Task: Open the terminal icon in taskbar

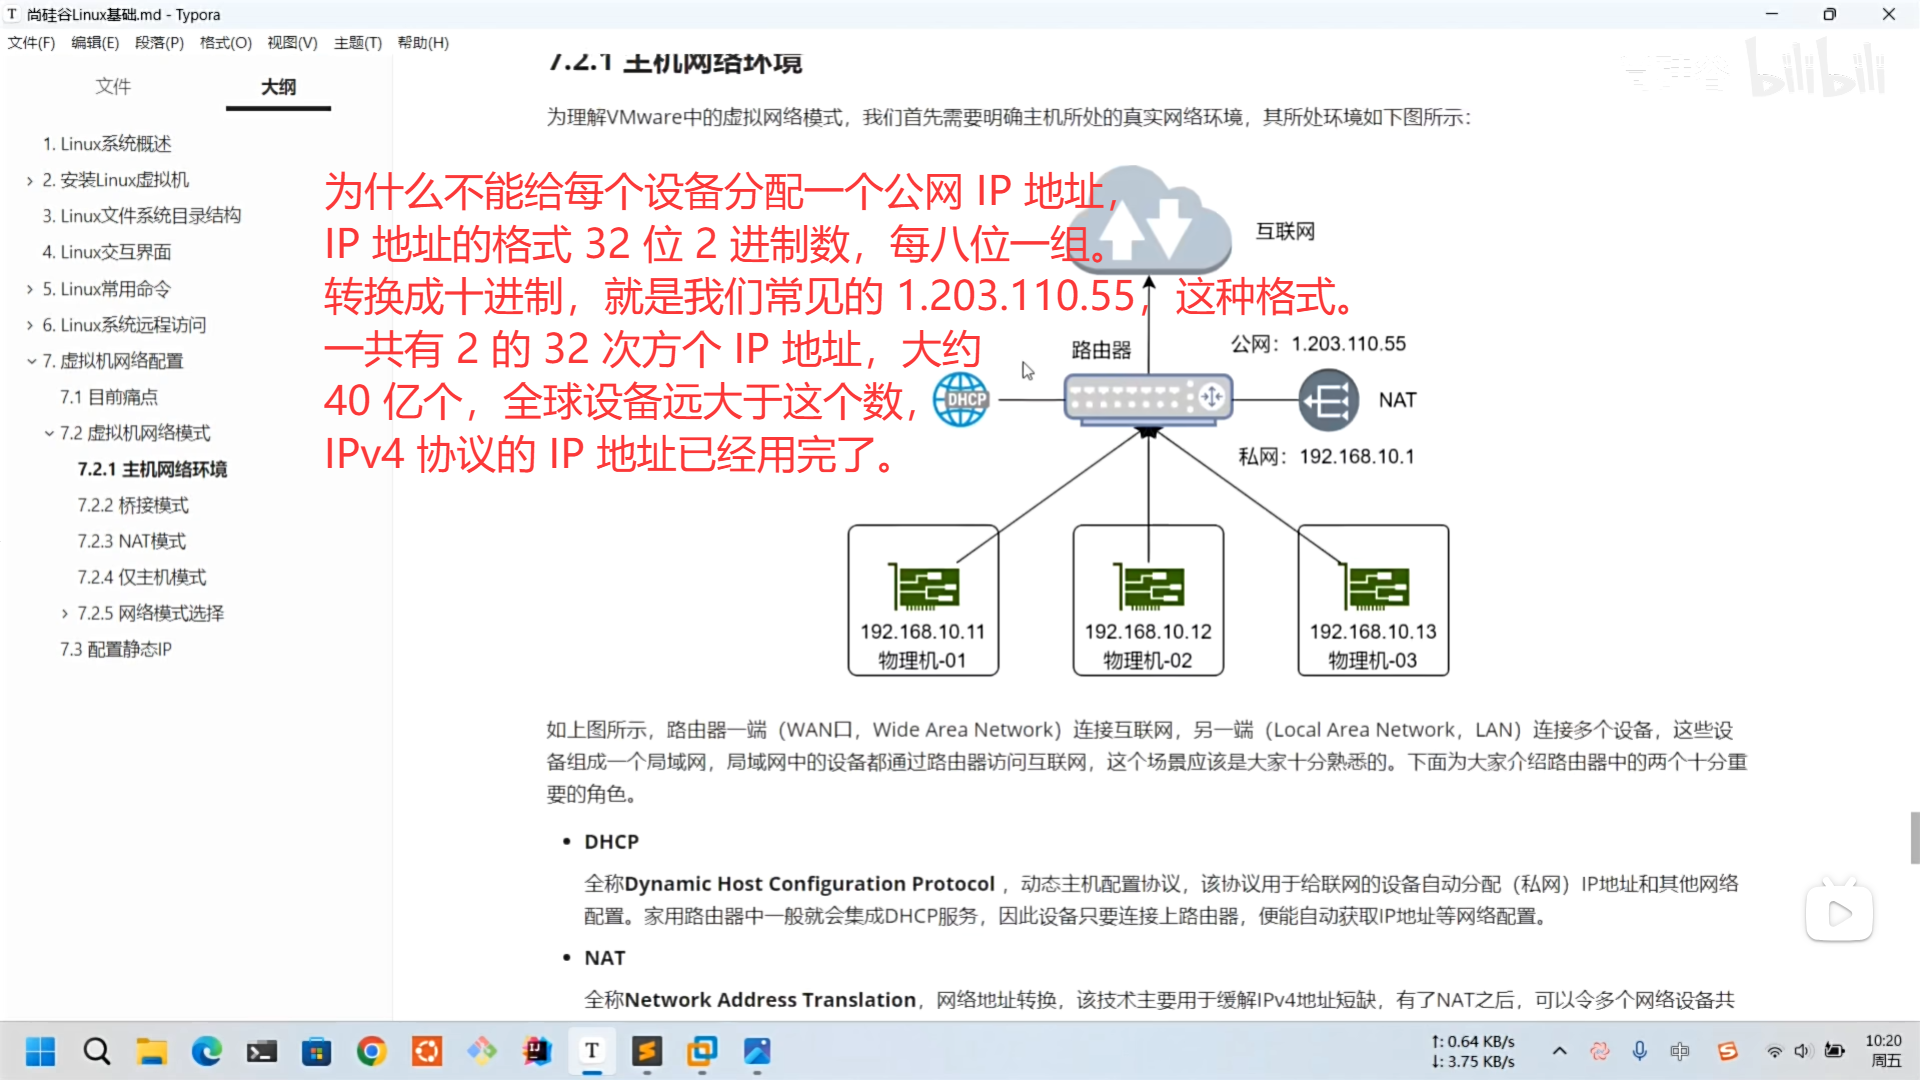Action: (262, 1051)
